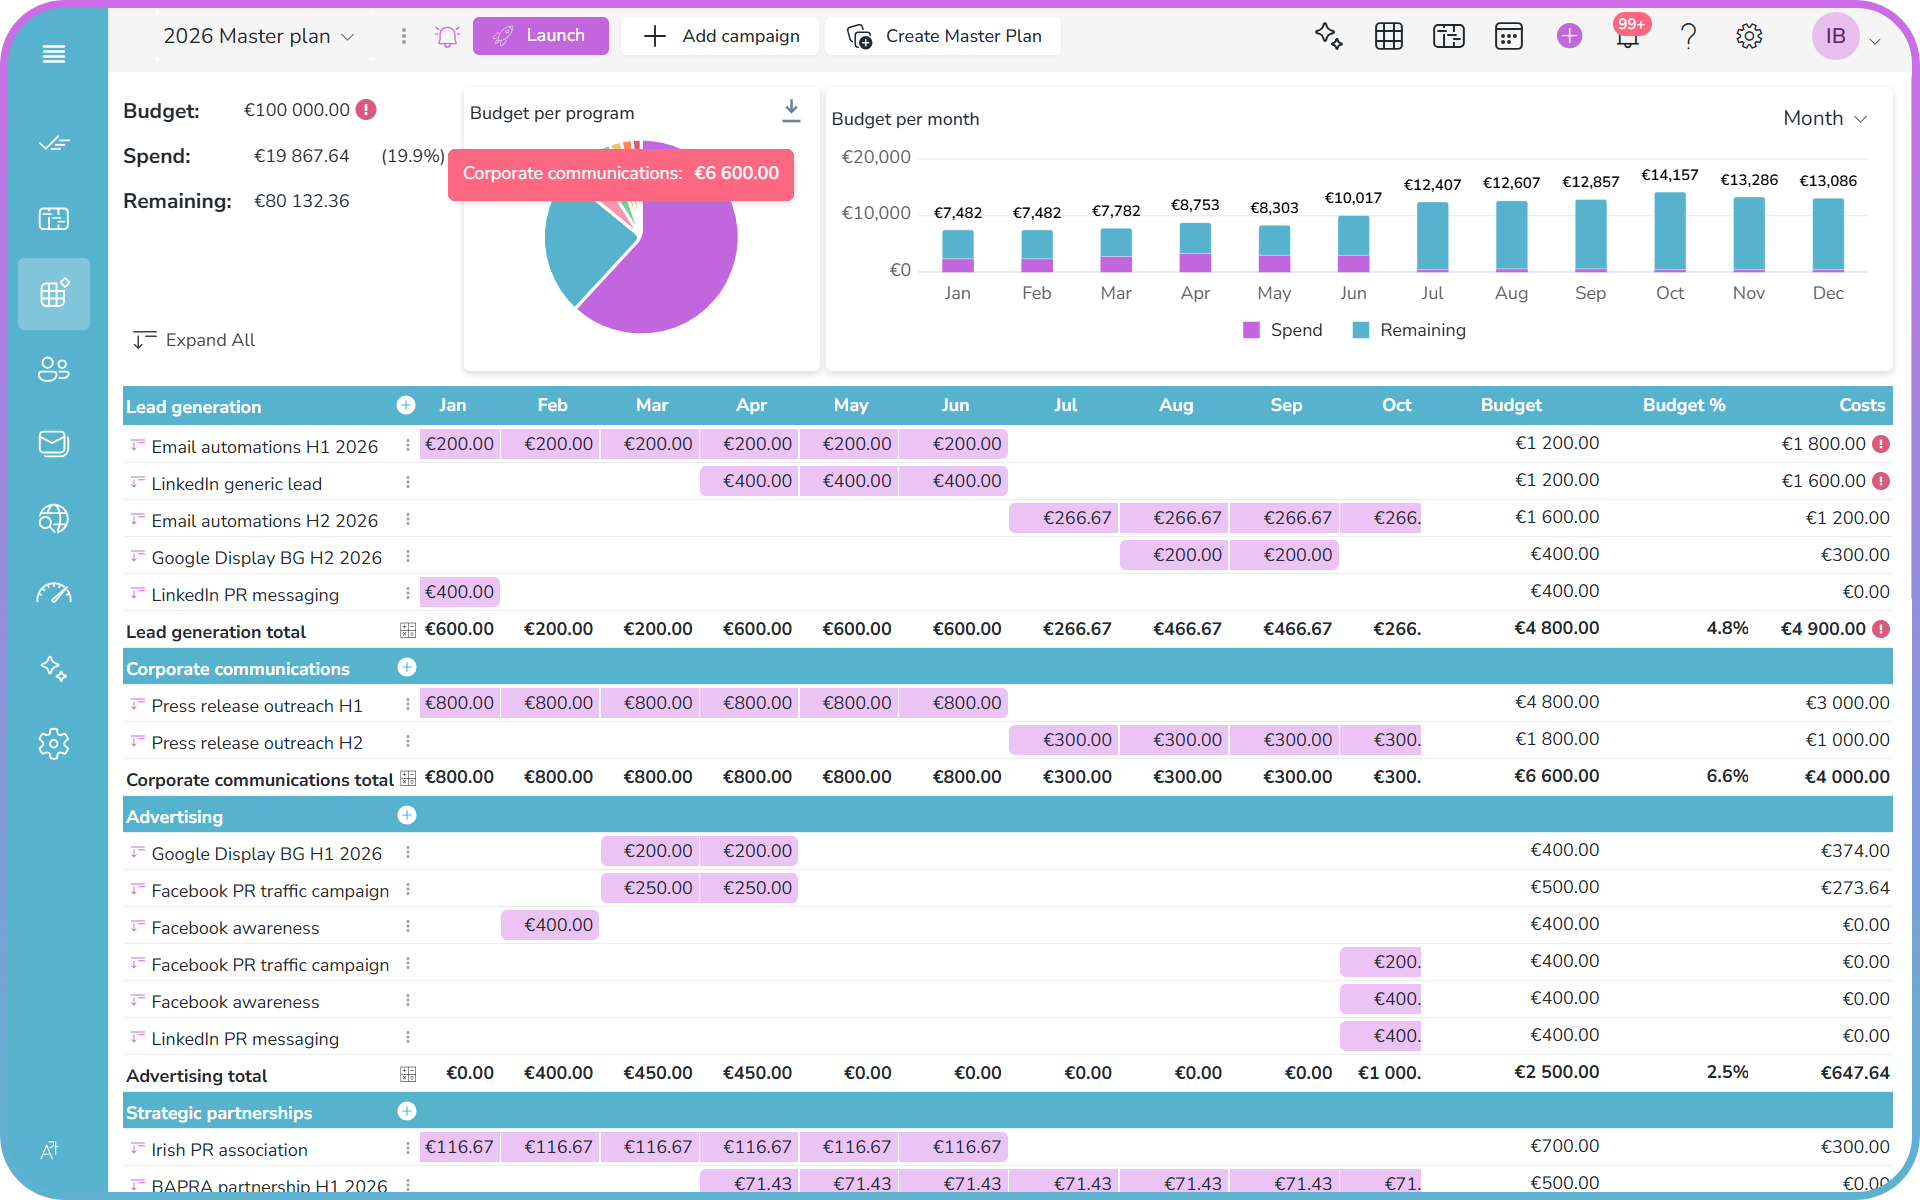The height and width of the screenshot is (1200, 1920).
Task: Click the red warning icon beside Budget
Action: click(367, 110)
